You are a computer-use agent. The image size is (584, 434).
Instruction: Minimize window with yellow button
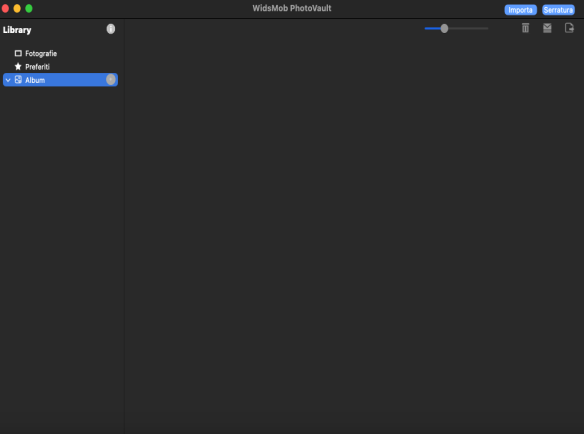click(17, 9)
